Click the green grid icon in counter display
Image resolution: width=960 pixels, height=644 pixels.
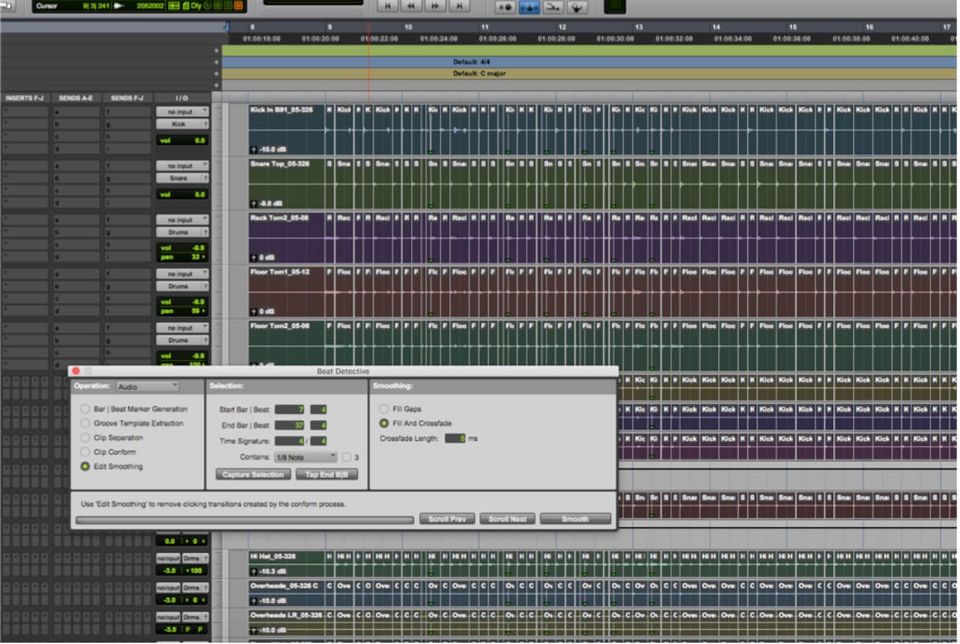point(174,6)
